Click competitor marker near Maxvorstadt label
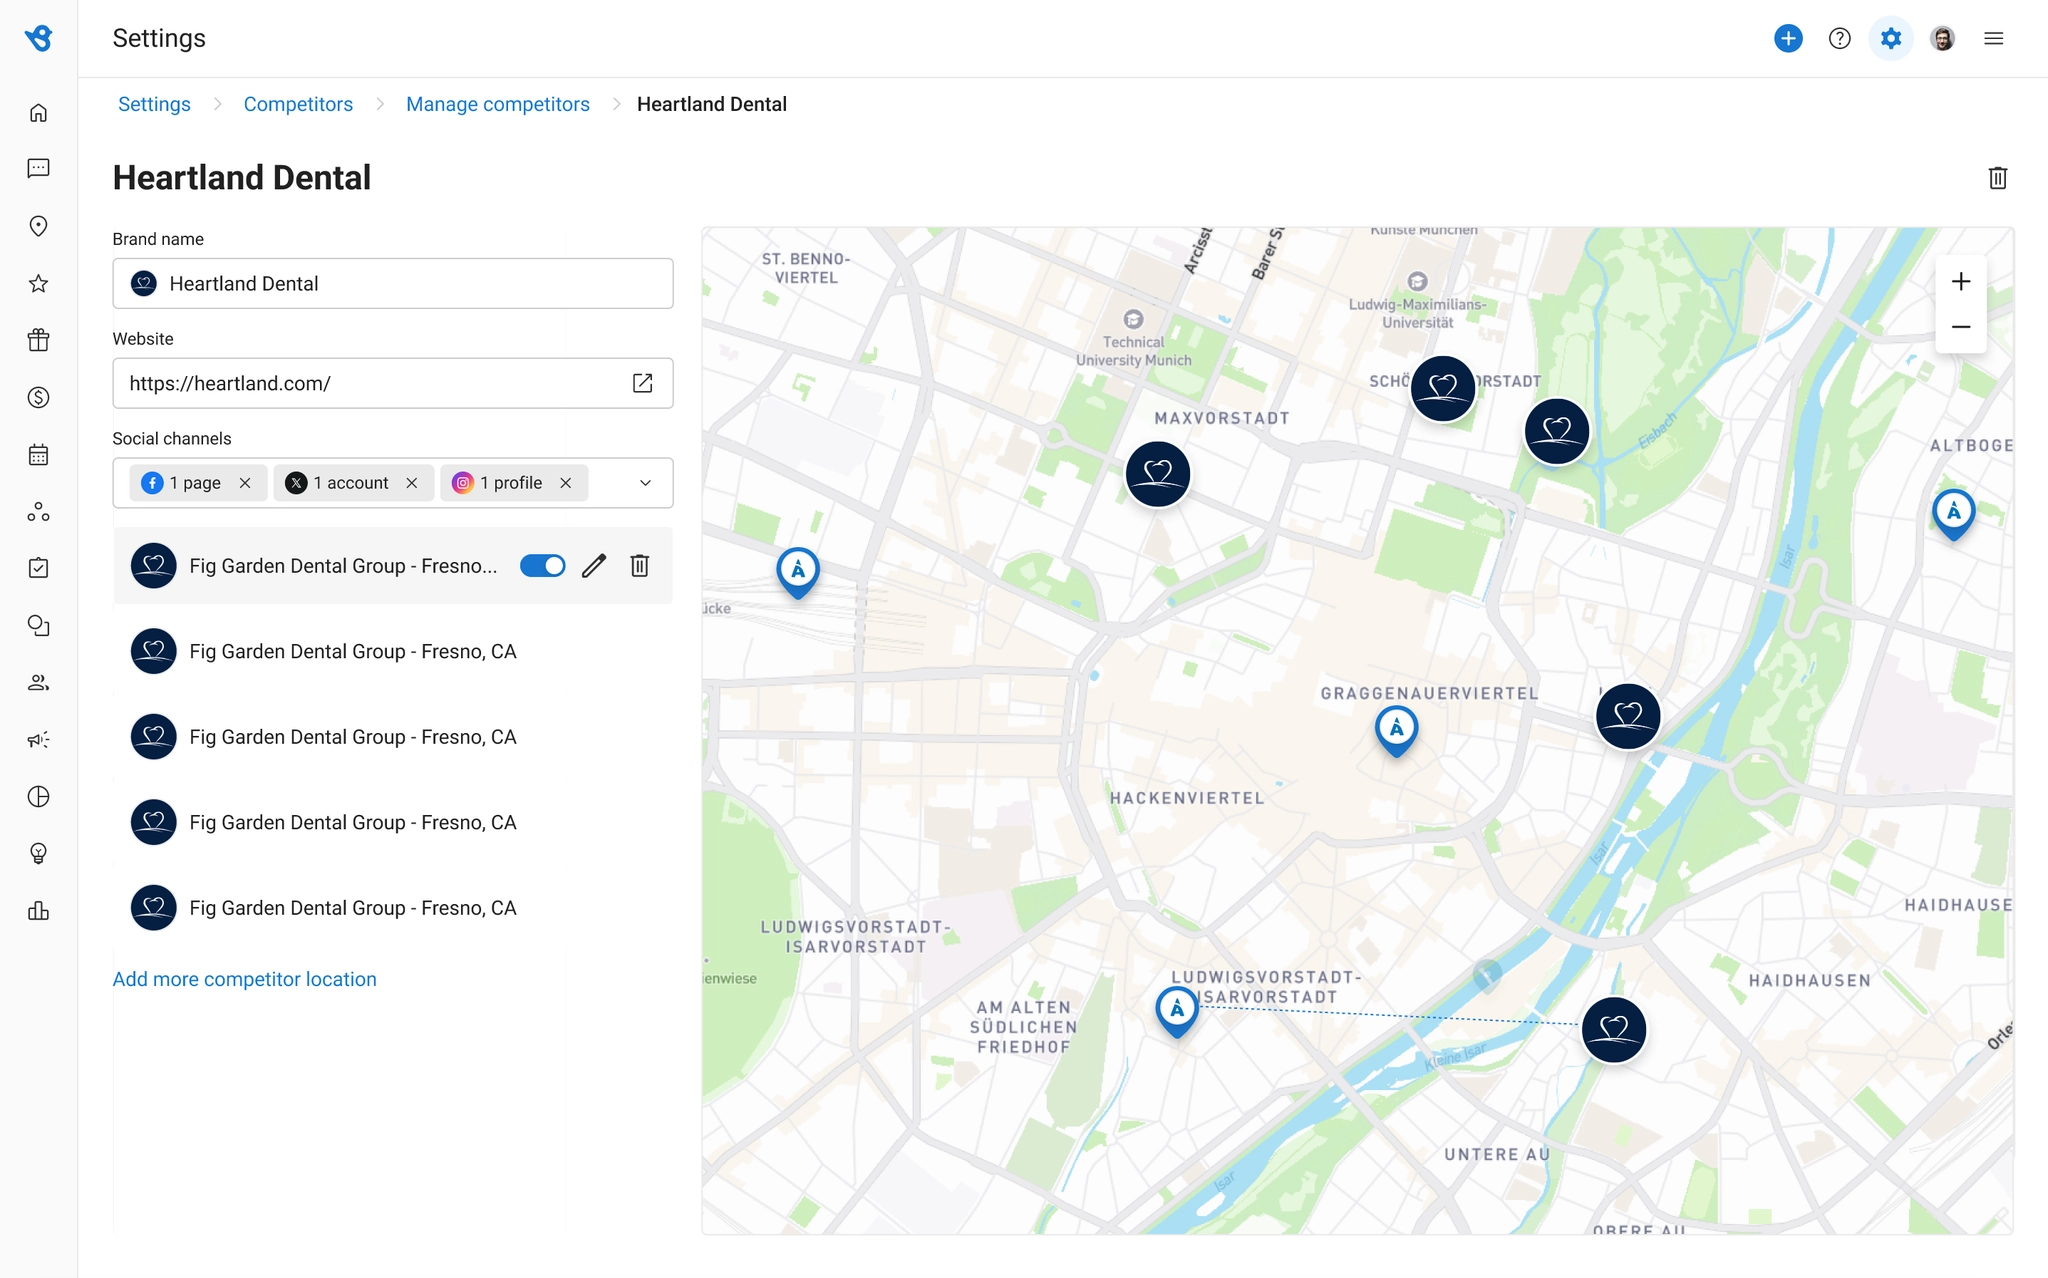 click(x=1157, y=474)
